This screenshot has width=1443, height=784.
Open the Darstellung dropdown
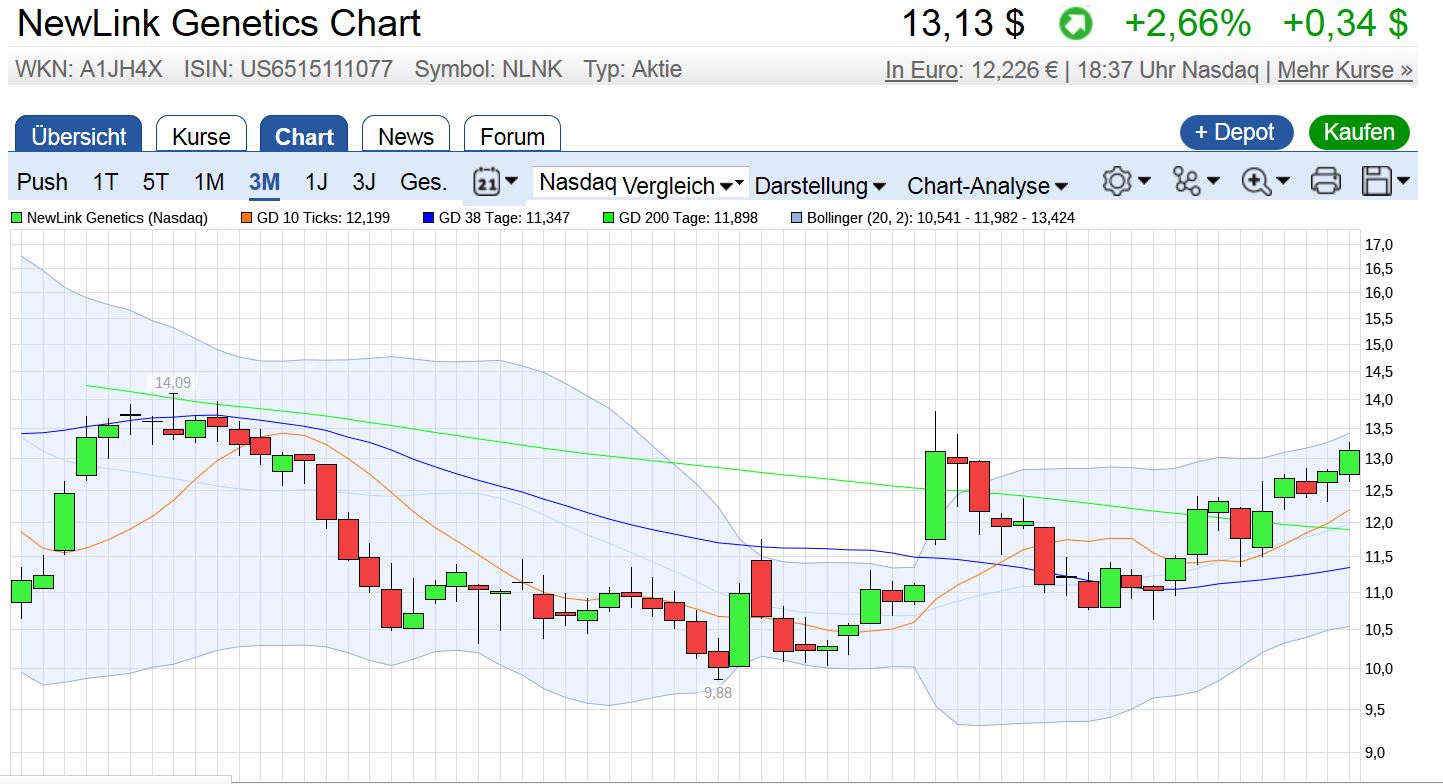[820, 186]
